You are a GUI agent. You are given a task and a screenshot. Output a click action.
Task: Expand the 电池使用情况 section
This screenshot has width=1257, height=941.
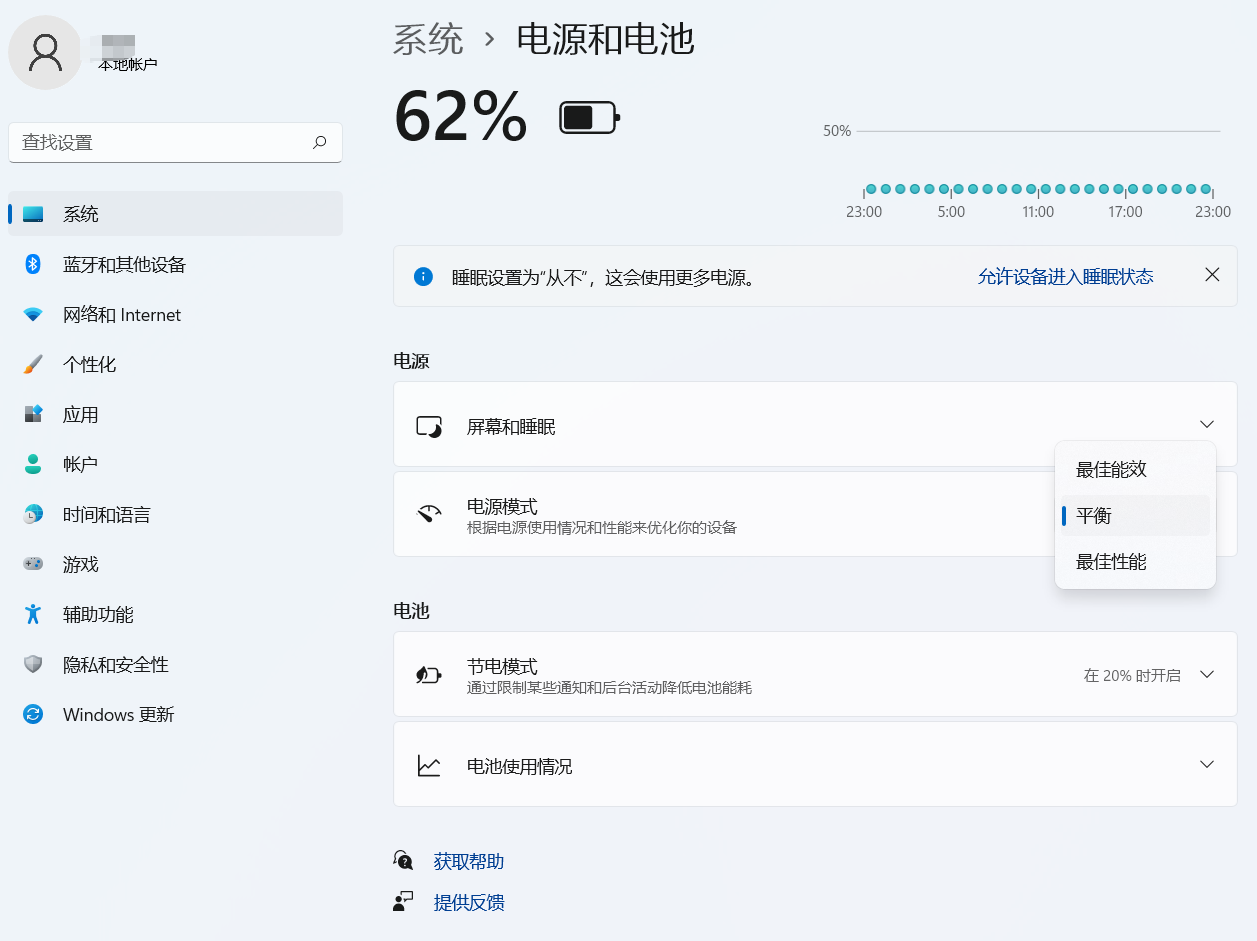[x=1206, y=765]
